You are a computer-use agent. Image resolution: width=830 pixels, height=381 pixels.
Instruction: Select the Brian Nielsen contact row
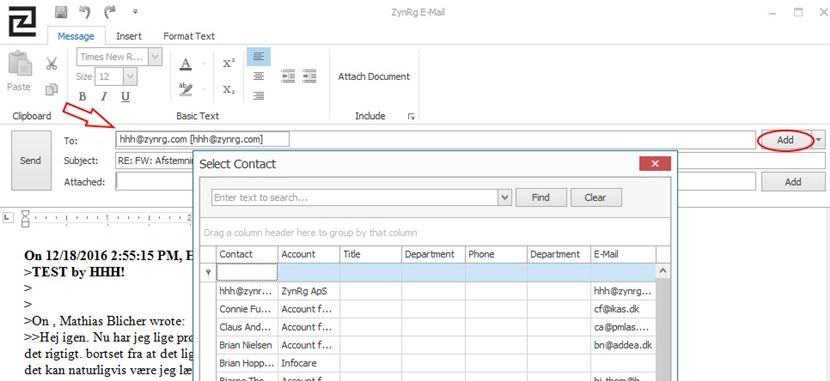pos(428,345)
